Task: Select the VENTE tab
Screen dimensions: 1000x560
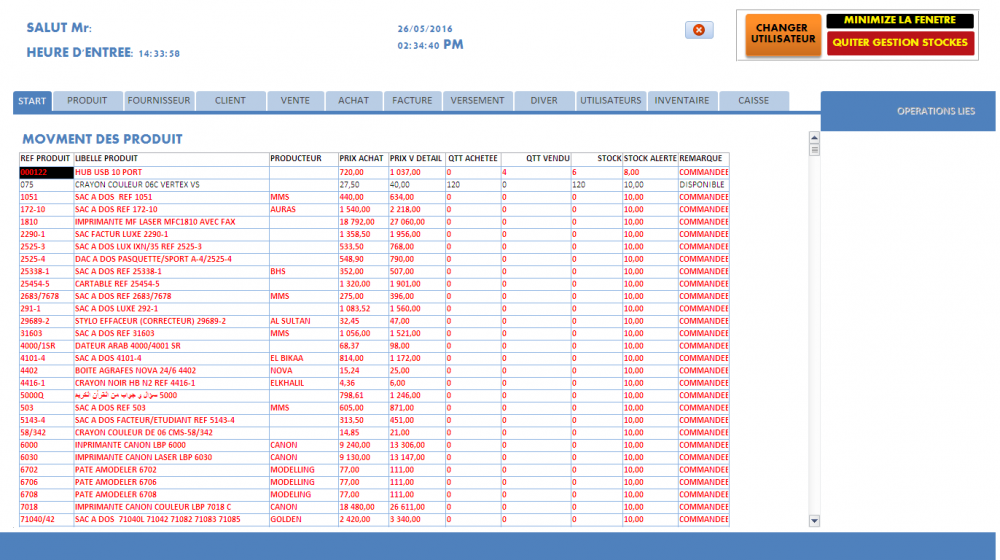Action: click(x=295, y=101)
